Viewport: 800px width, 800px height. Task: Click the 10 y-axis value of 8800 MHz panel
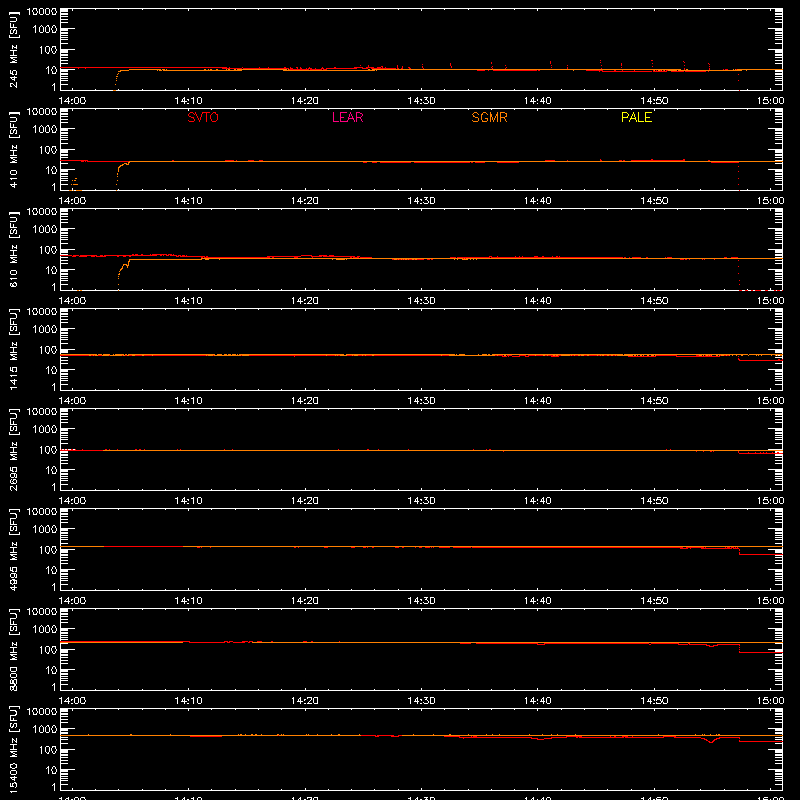[x=51, y=670]
